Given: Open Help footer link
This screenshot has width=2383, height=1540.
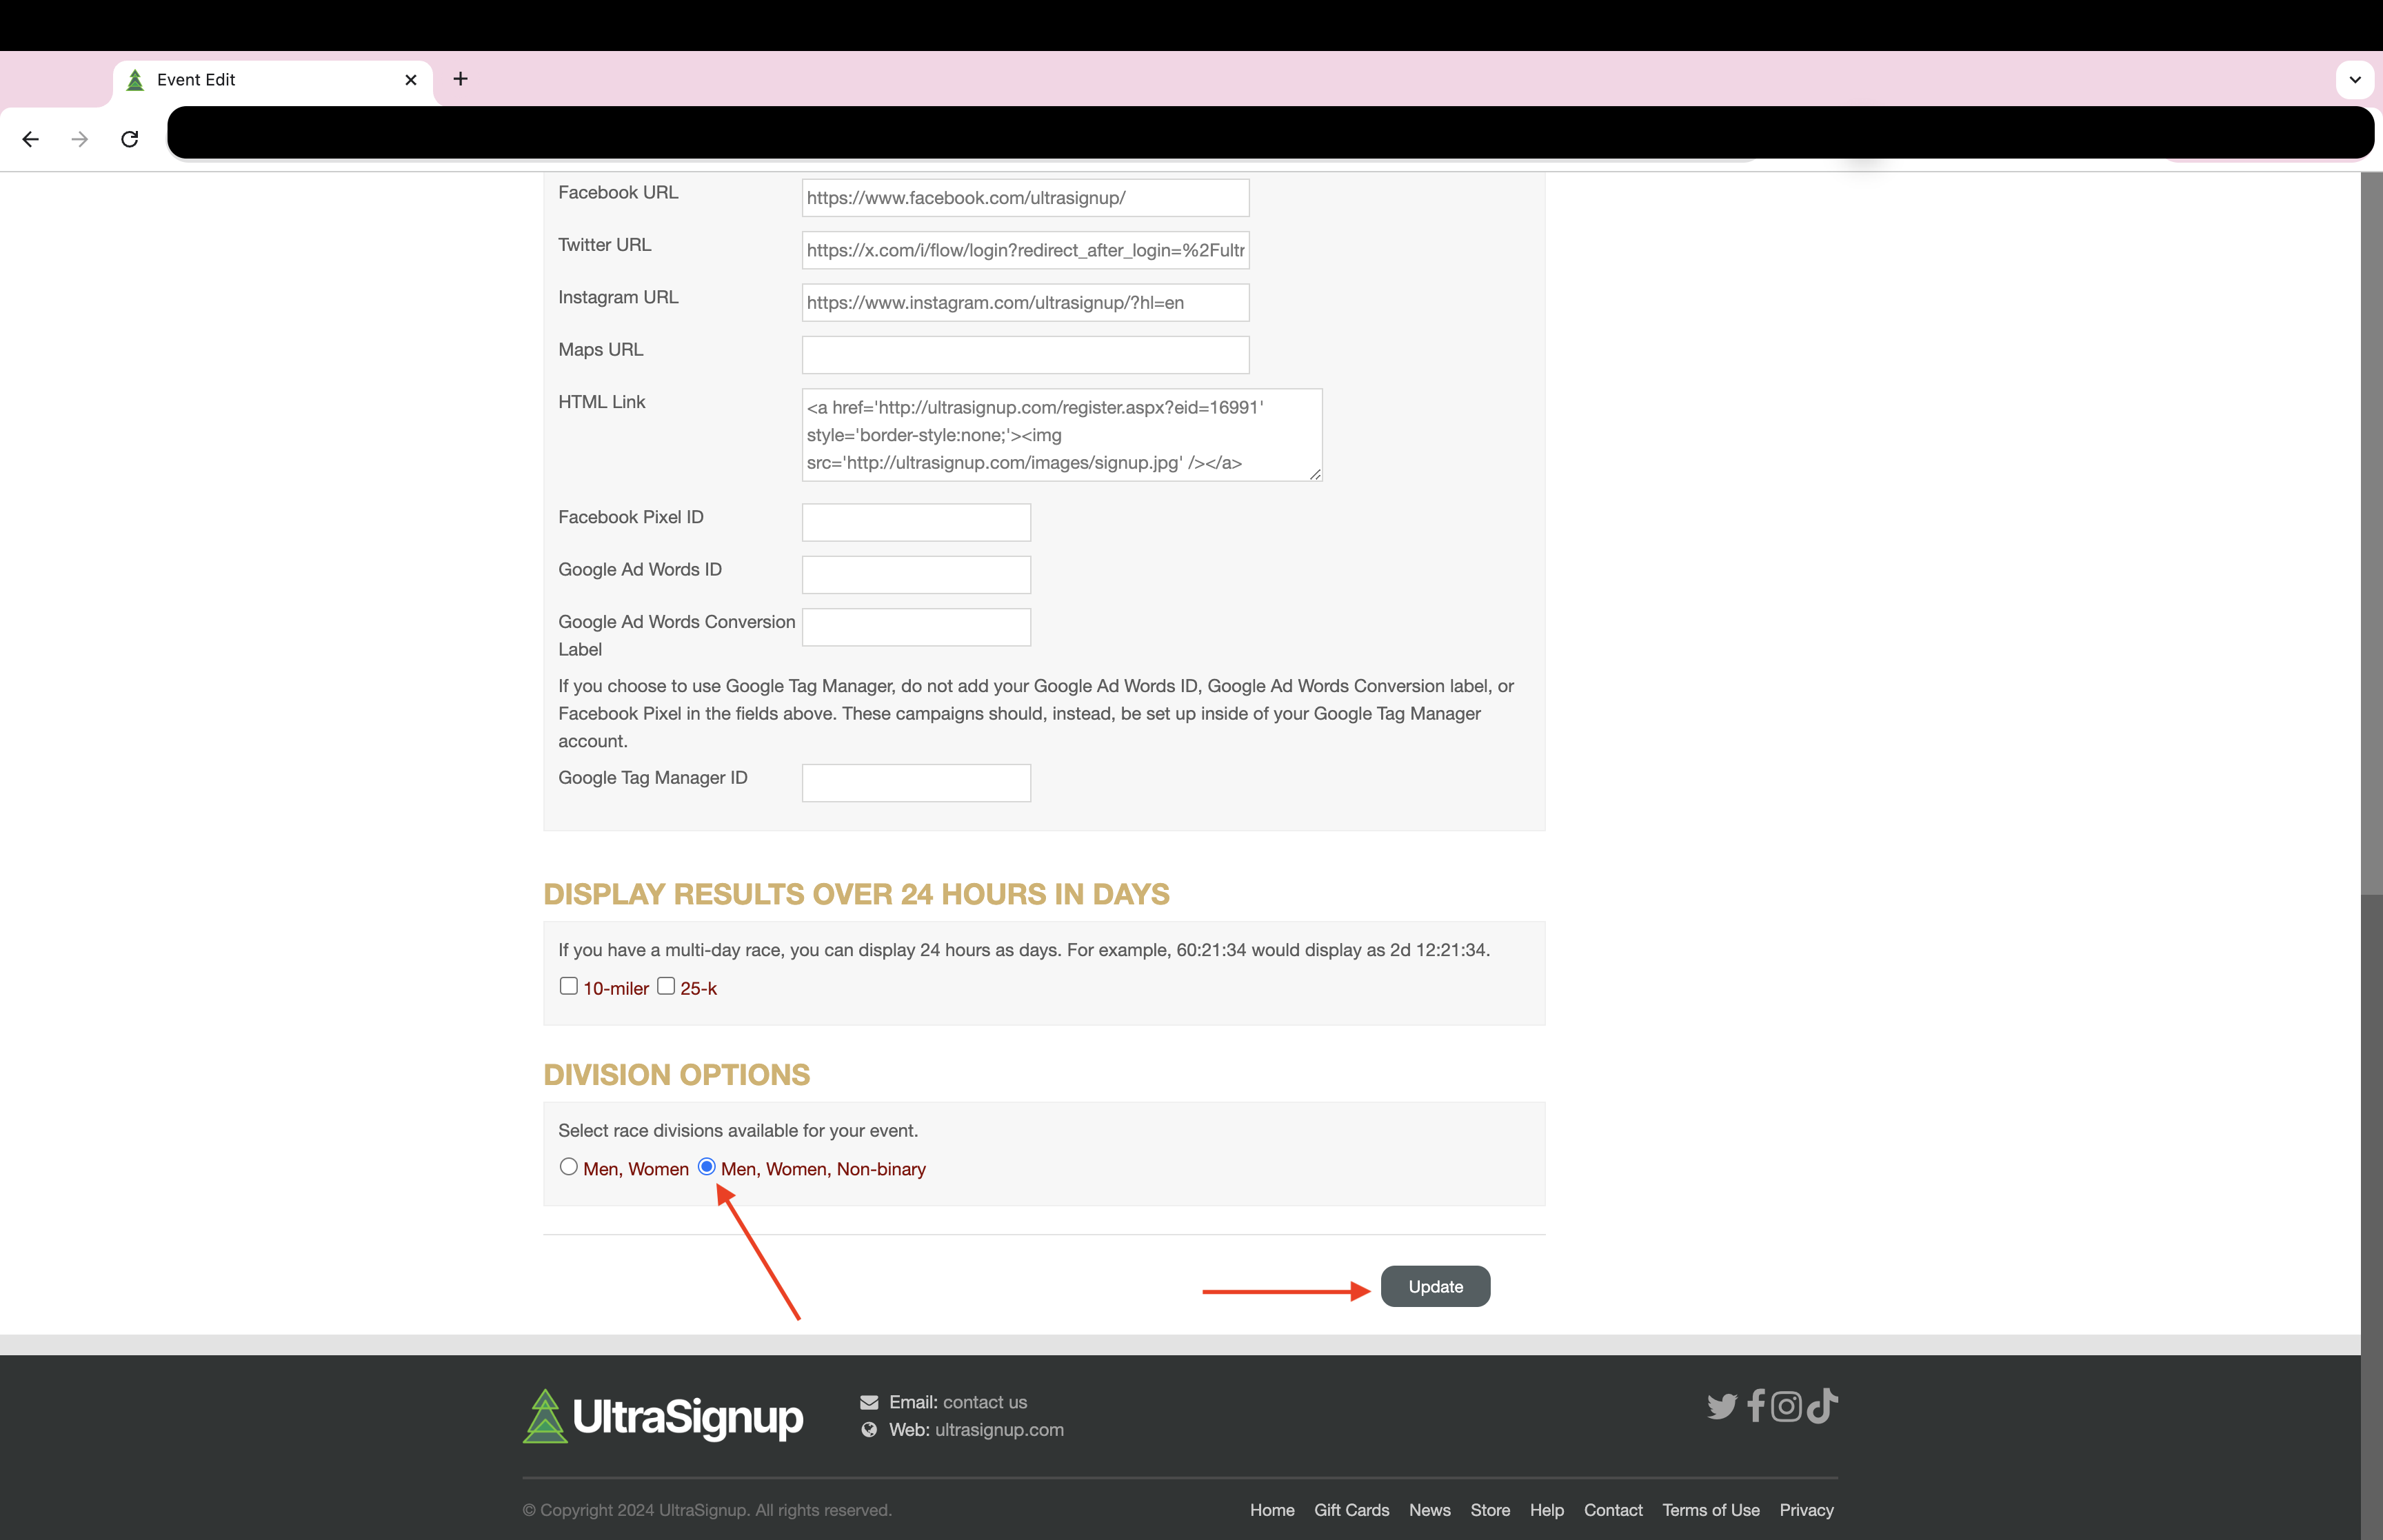Looking at the screenshot, I should pyautogui.click(x=1546, y=1510).
